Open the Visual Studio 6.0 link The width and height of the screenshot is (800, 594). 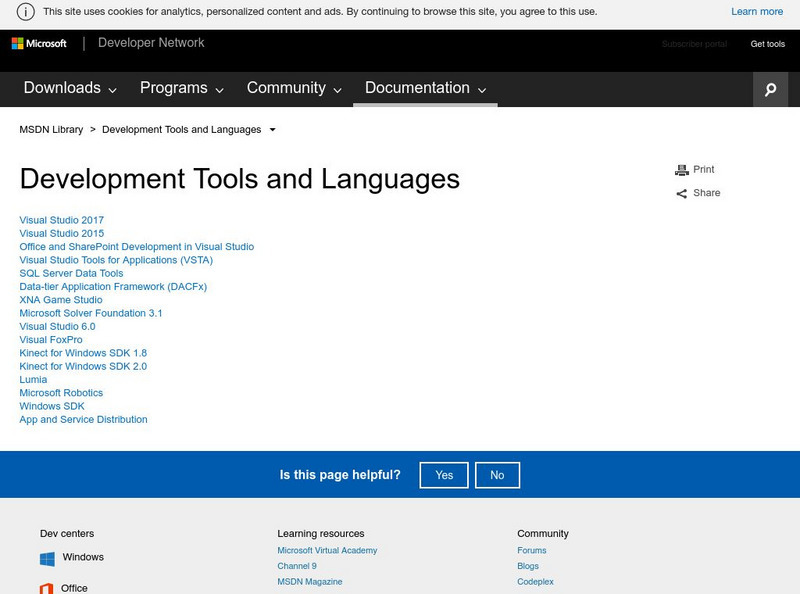[x=57, y=326]
